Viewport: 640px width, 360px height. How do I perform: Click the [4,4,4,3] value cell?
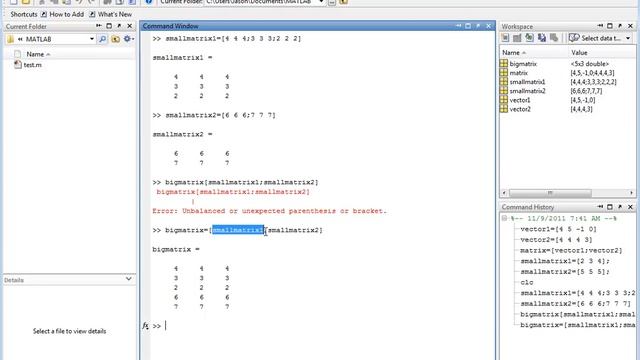(x=581, y=109)
